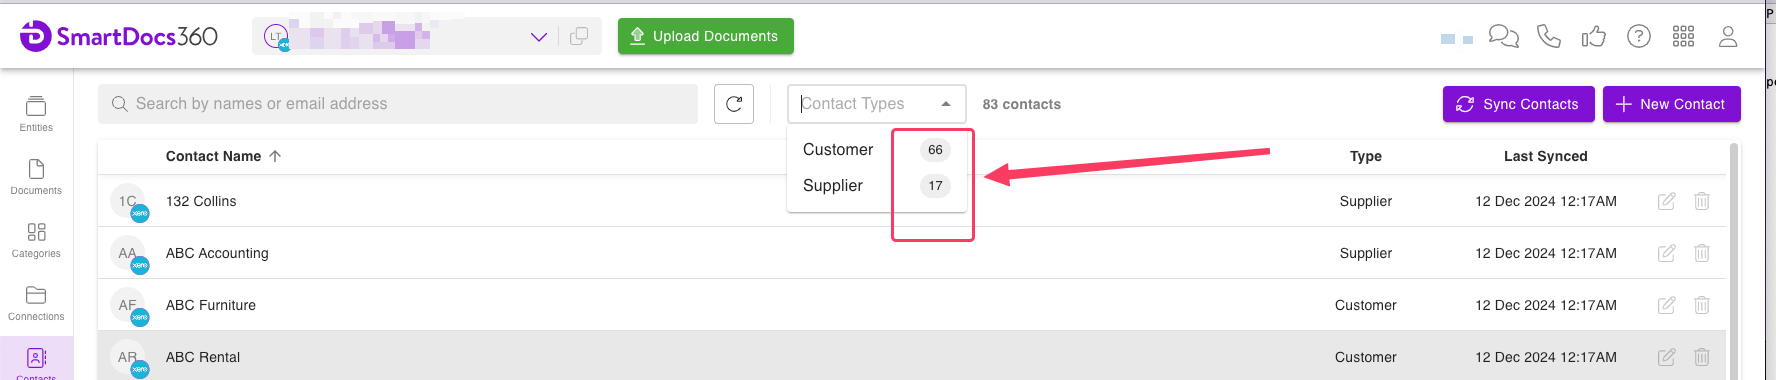Image resolution: width=1776 pixels, height=380 pixels.
Task: Click the New Contact button
Action: point(1672,104)
